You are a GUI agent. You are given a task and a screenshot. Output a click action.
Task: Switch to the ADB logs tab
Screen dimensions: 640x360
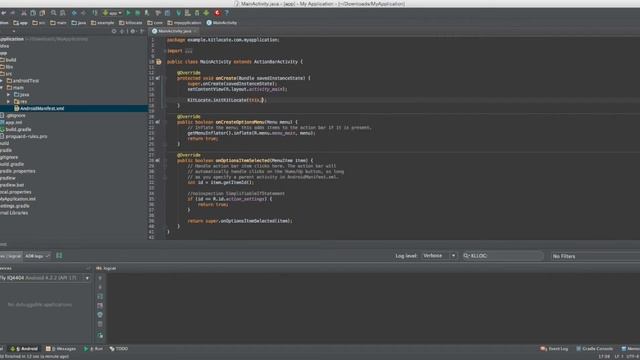click(x=37, y=256)
